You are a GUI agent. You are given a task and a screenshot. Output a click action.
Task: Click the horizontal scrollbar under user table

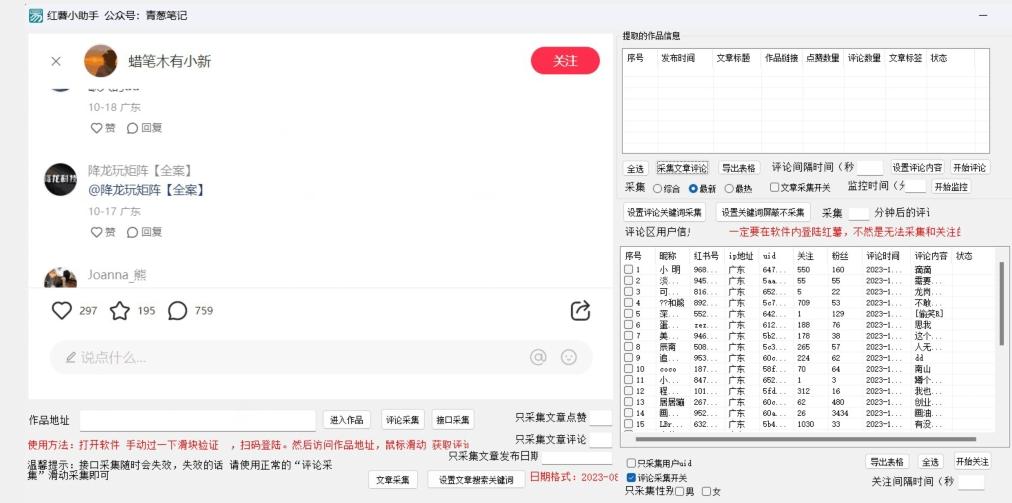(800, 439)
